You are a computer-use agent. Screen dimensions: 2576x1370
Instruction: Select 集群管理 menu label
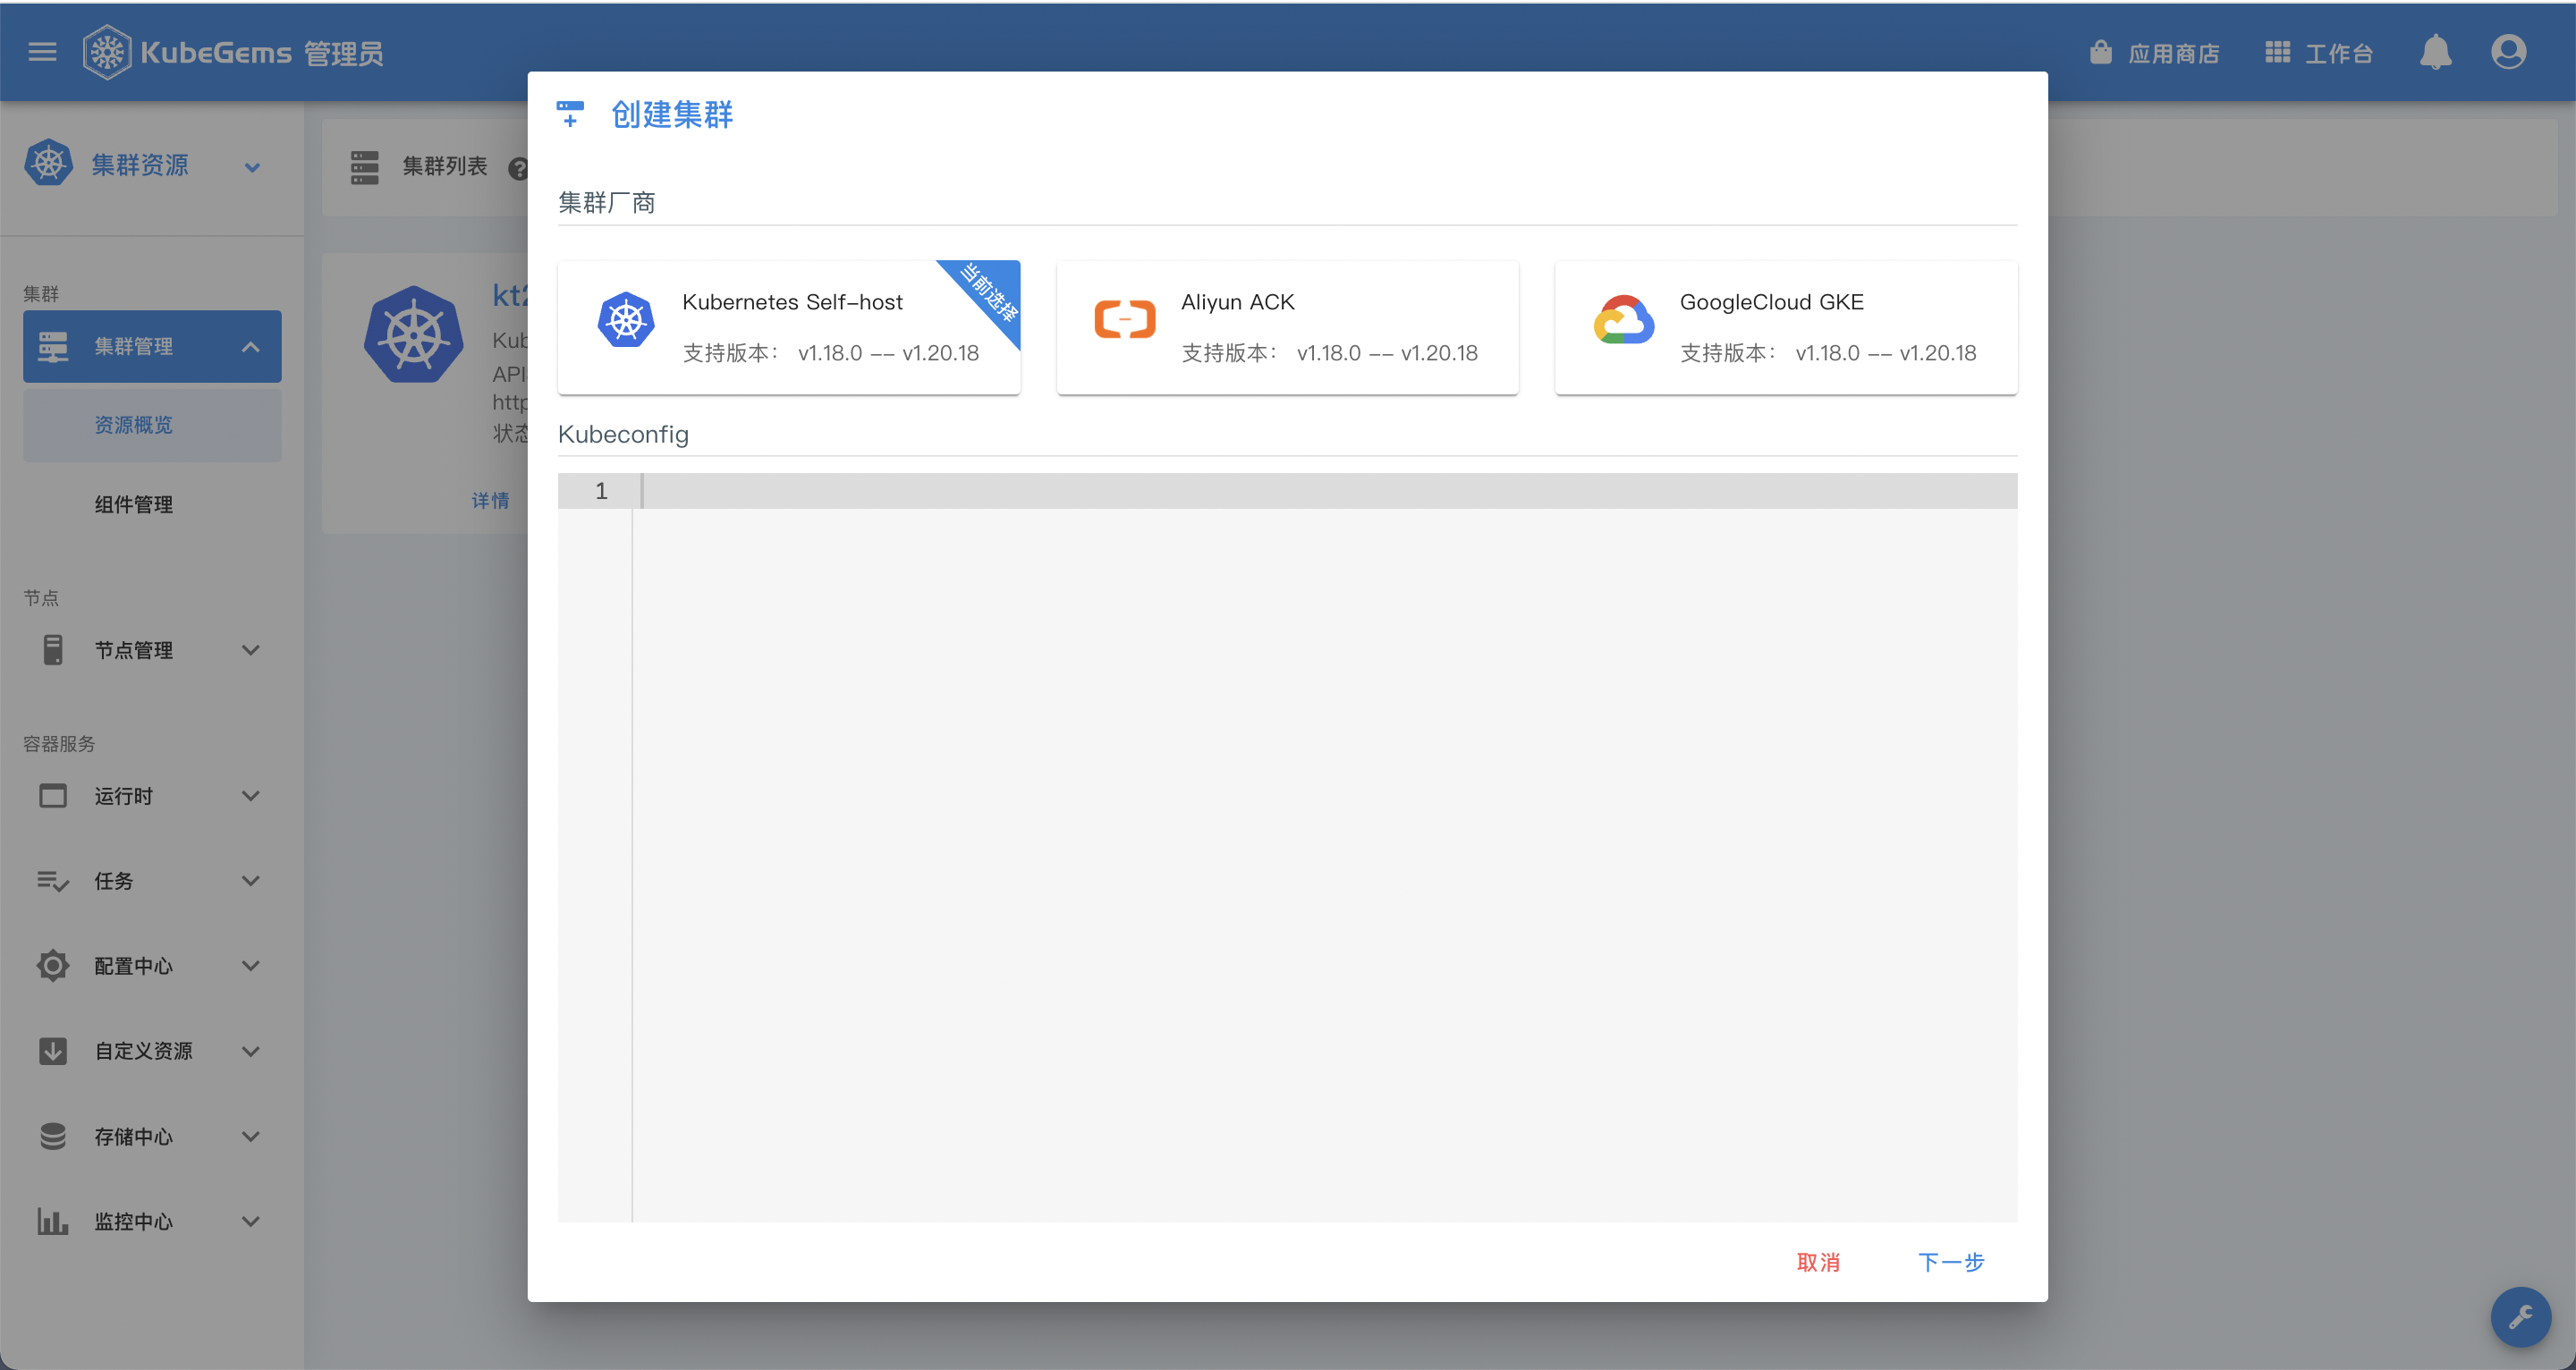point(133,346)
